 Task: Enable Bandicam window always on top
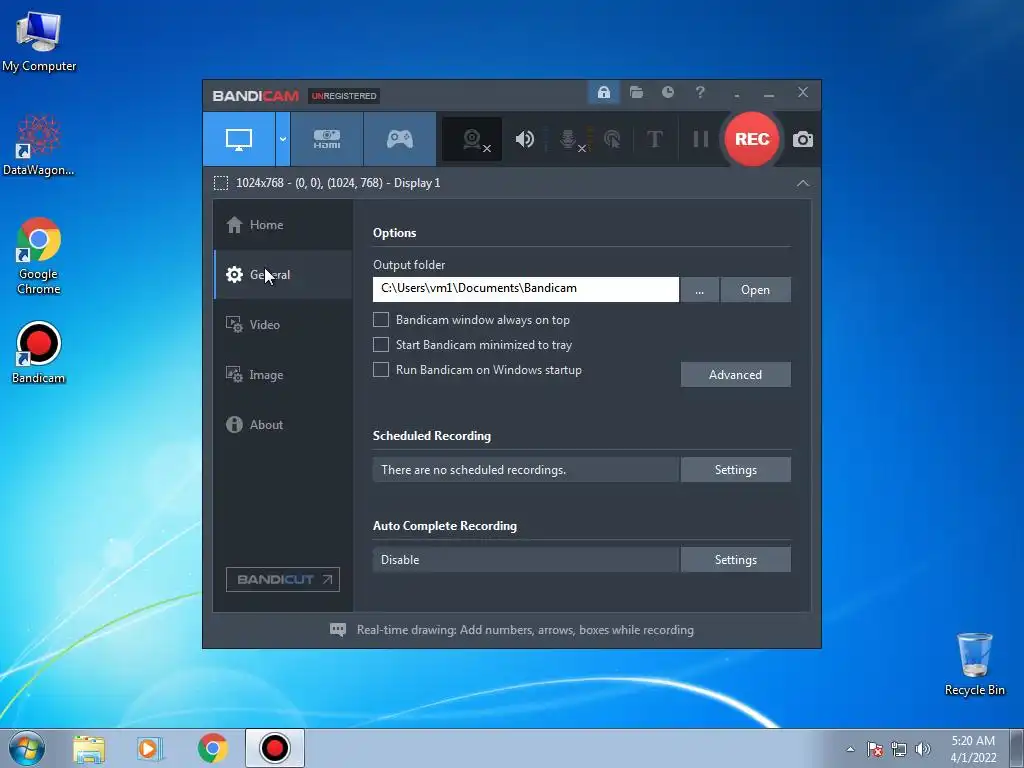[x=381, y=319]
